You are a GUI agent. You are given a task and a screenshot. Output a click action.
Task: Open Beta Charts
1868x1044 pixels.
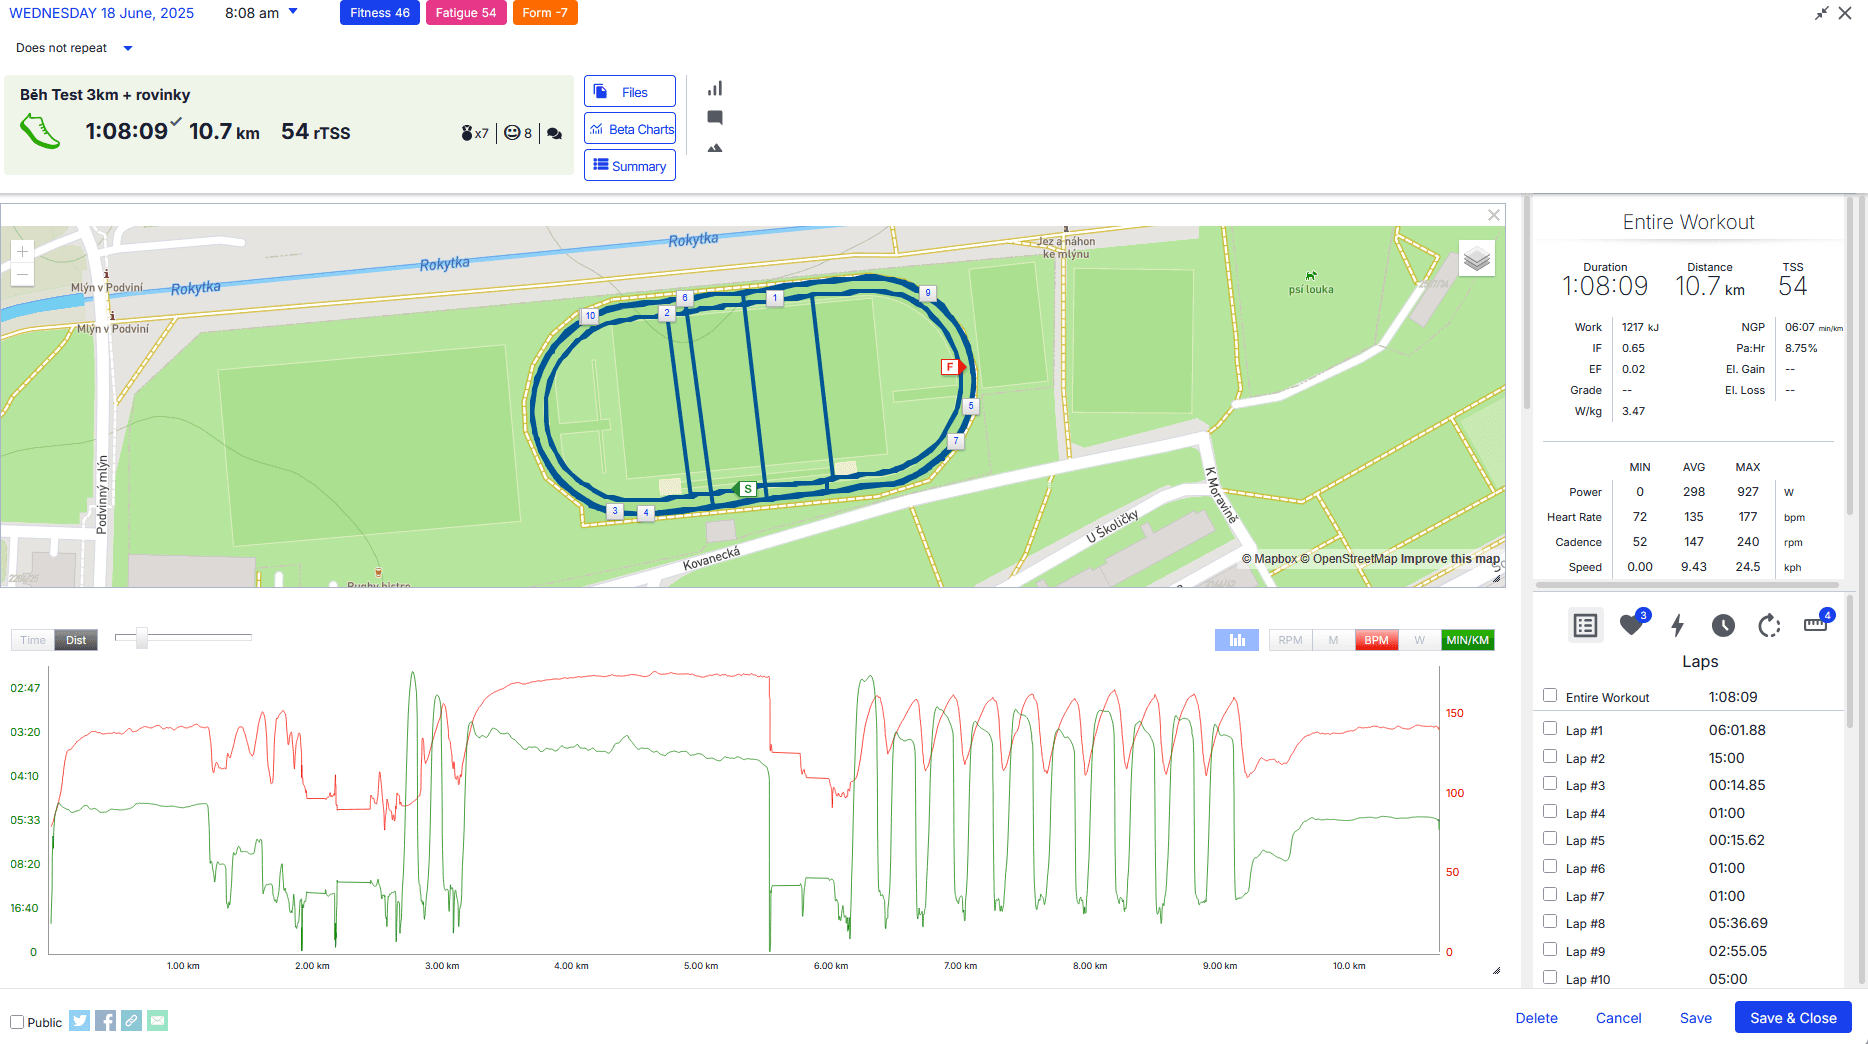click(630, 129)
